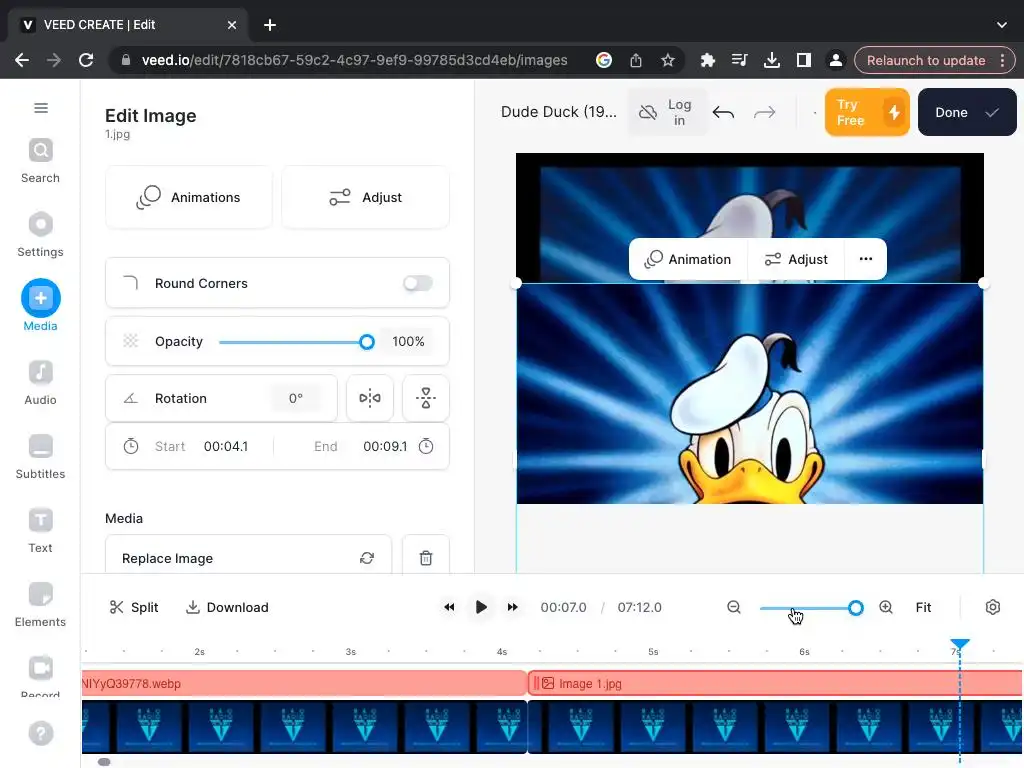Click the timeline zoom slider handle
Viewport: 1024px width, 768px height.
(856, 608)
